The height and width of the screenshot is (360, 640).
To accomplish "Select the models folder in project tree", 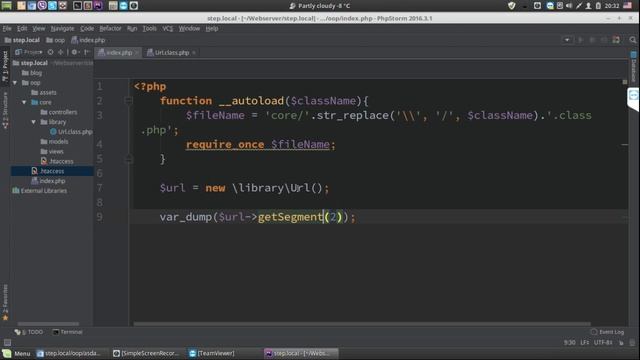I will pyautogui.click(x=54, y=142).
